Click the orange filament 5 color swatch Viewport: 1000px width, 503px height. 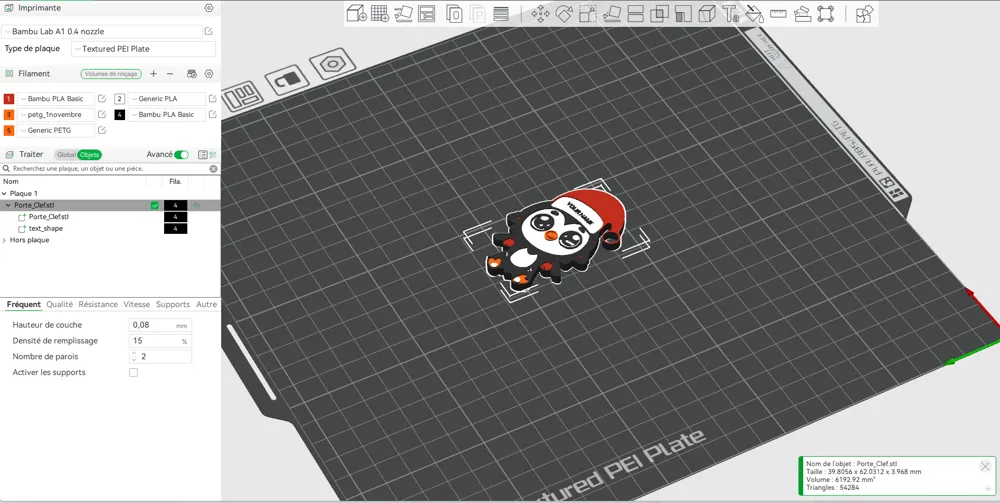click(9, 131)
